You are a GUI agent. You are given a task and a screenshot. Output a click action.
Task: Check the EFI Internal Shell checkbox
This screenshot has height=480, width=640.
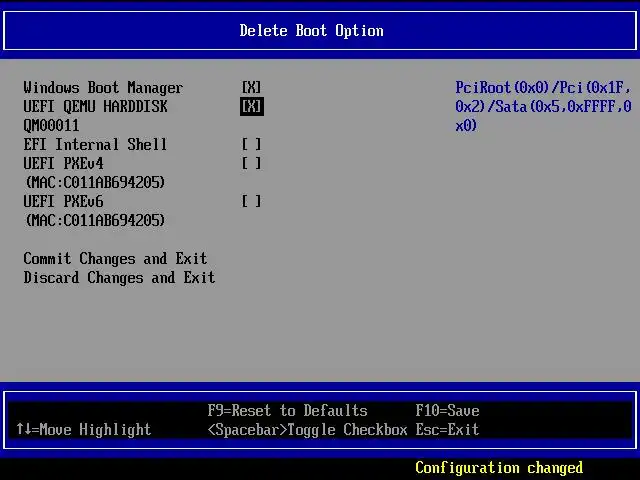(x=251, y=144)
